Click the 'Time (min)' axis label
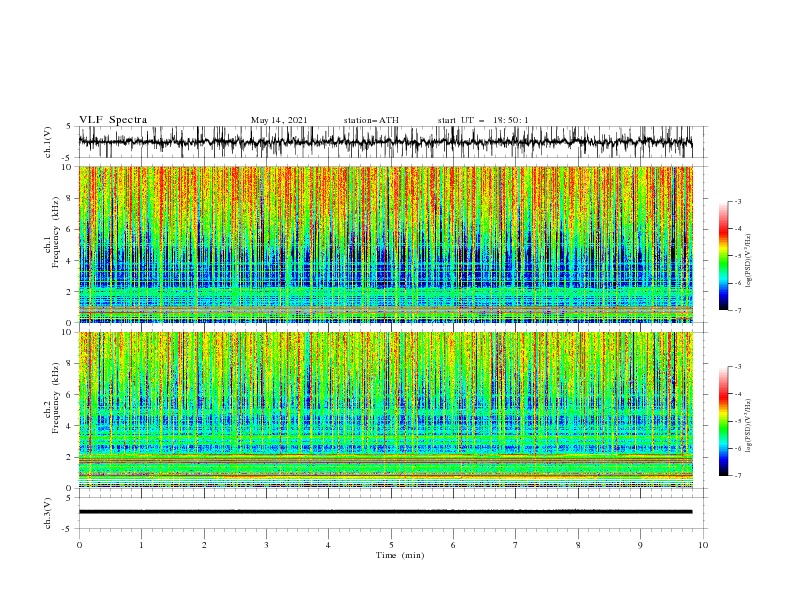The image size is (792, 612). pos(400,555)
